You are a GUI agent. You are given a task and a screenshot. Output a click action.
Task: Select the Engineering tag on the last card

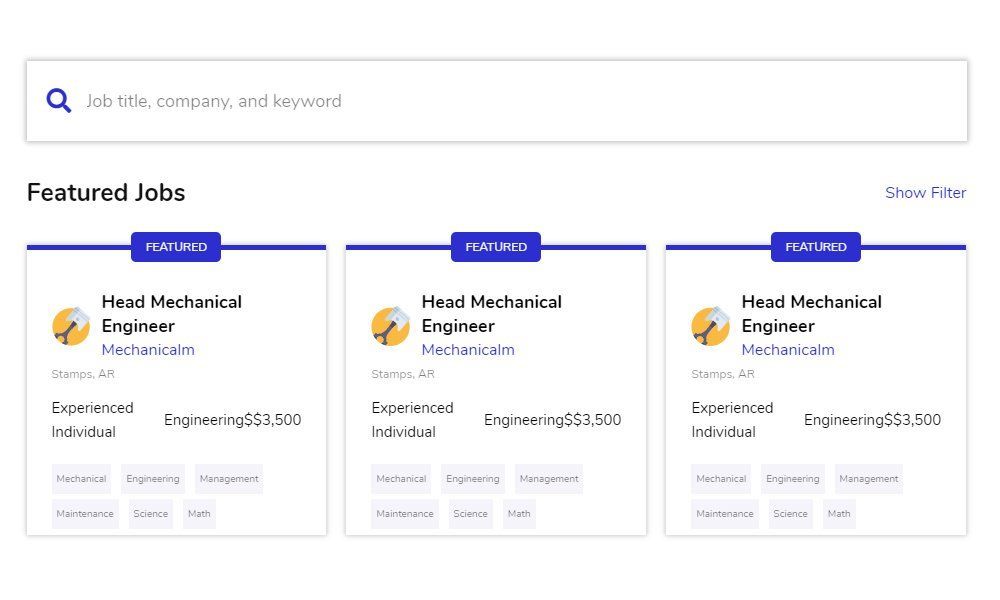(793, 479)
